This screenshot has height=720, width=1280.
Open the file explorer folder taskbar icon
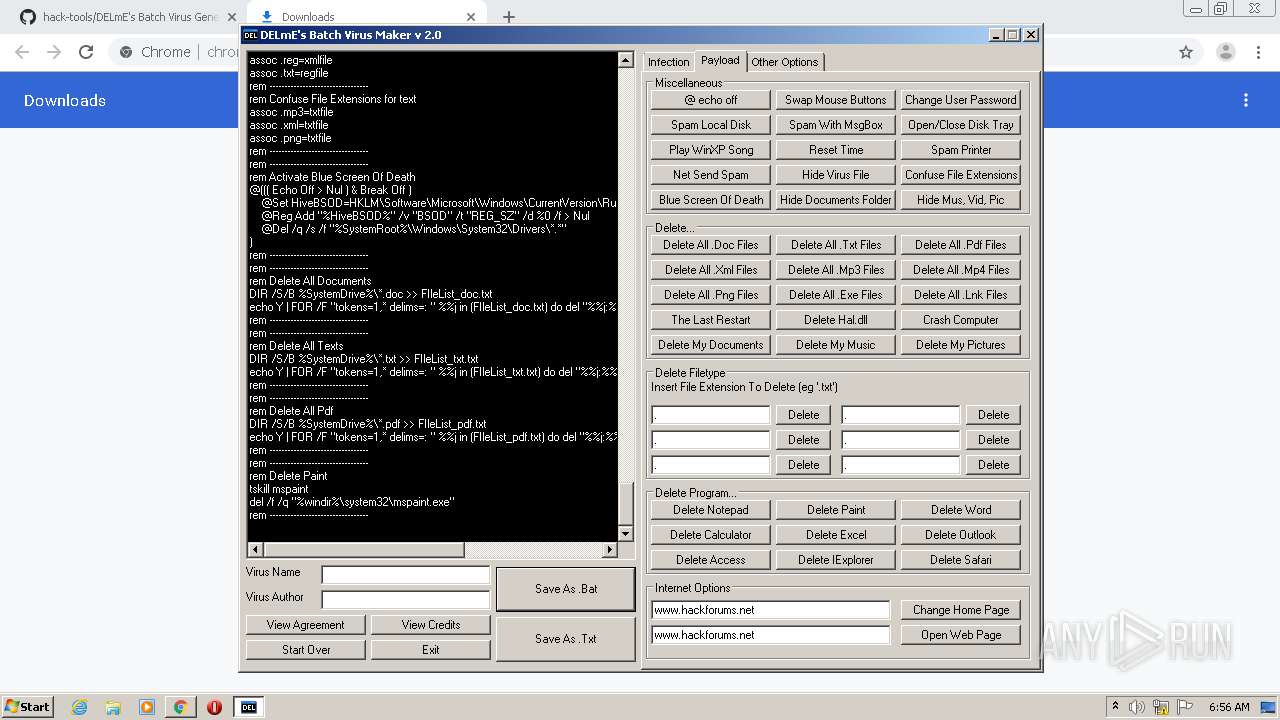click(113, 707)
